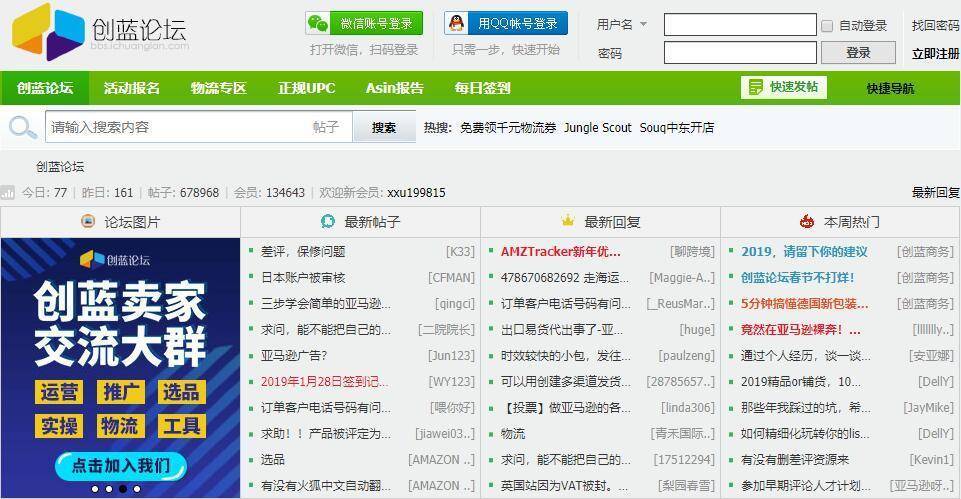This screenshot has width=961, height=499.
Task: Open the post 创蓝论坛春节不打烊!
Action: (x=797, y=278)
